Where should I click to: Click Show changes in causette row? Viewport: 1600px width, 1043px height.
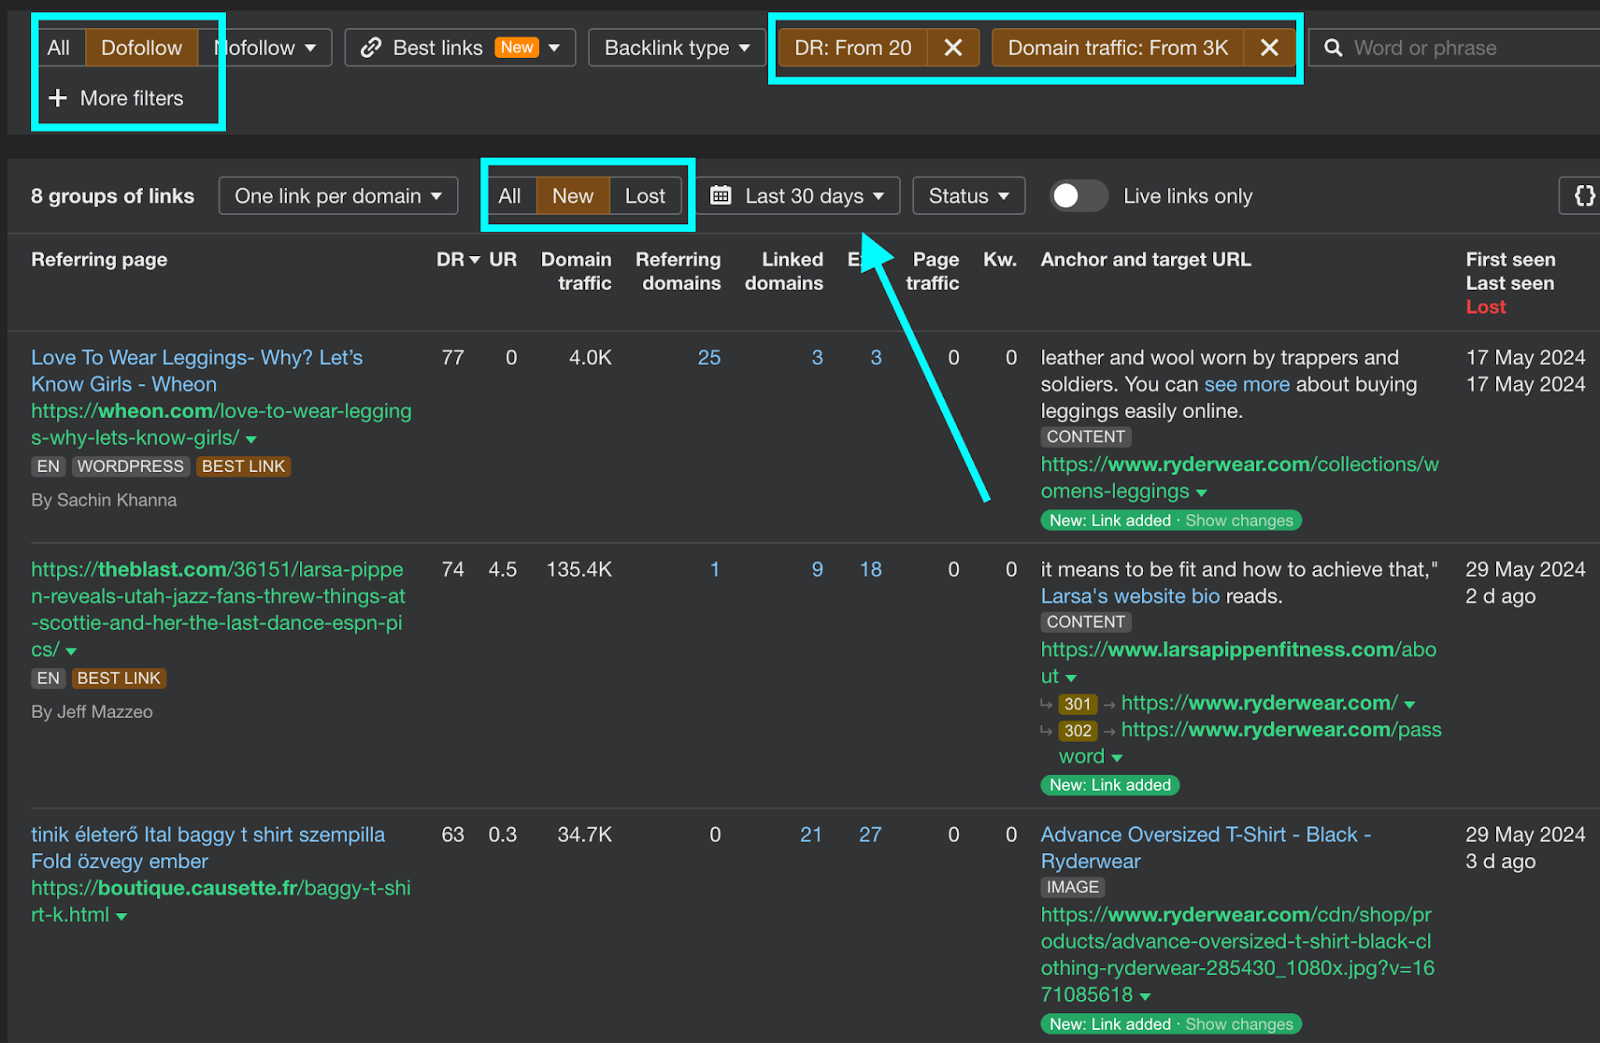click(x=1239, y=1024)
